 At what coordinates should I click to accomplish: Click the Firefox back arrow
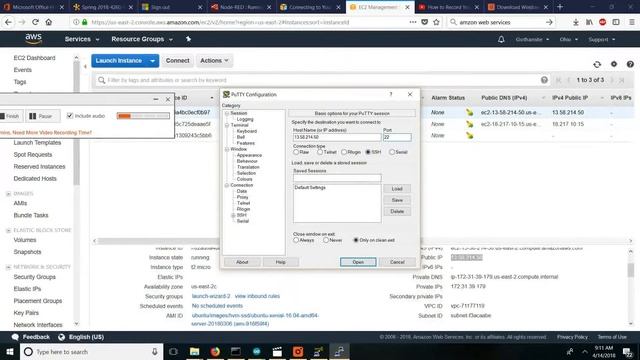(8, 22)
